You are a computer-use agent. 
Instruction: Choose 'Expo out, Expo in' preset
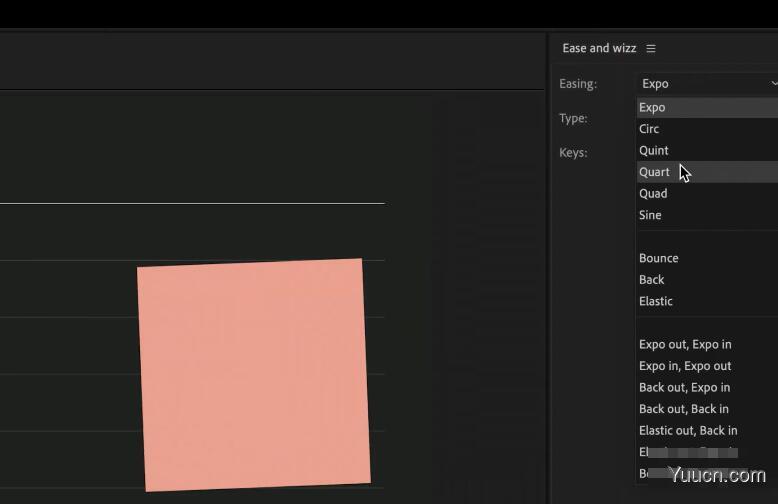707,344
